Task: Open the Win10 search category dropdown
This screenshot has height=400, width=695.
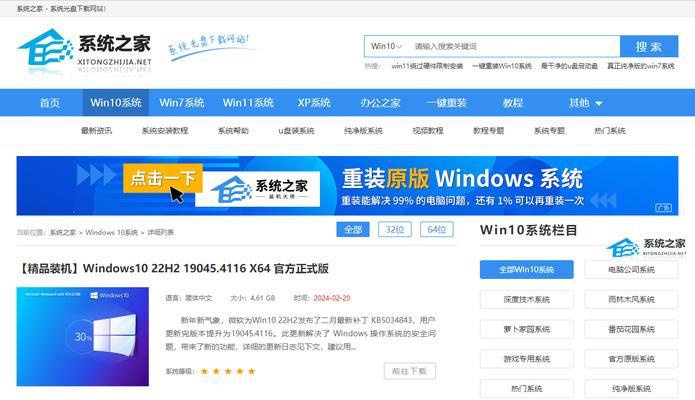Action: pyautogui.click(x=386, y=46)
